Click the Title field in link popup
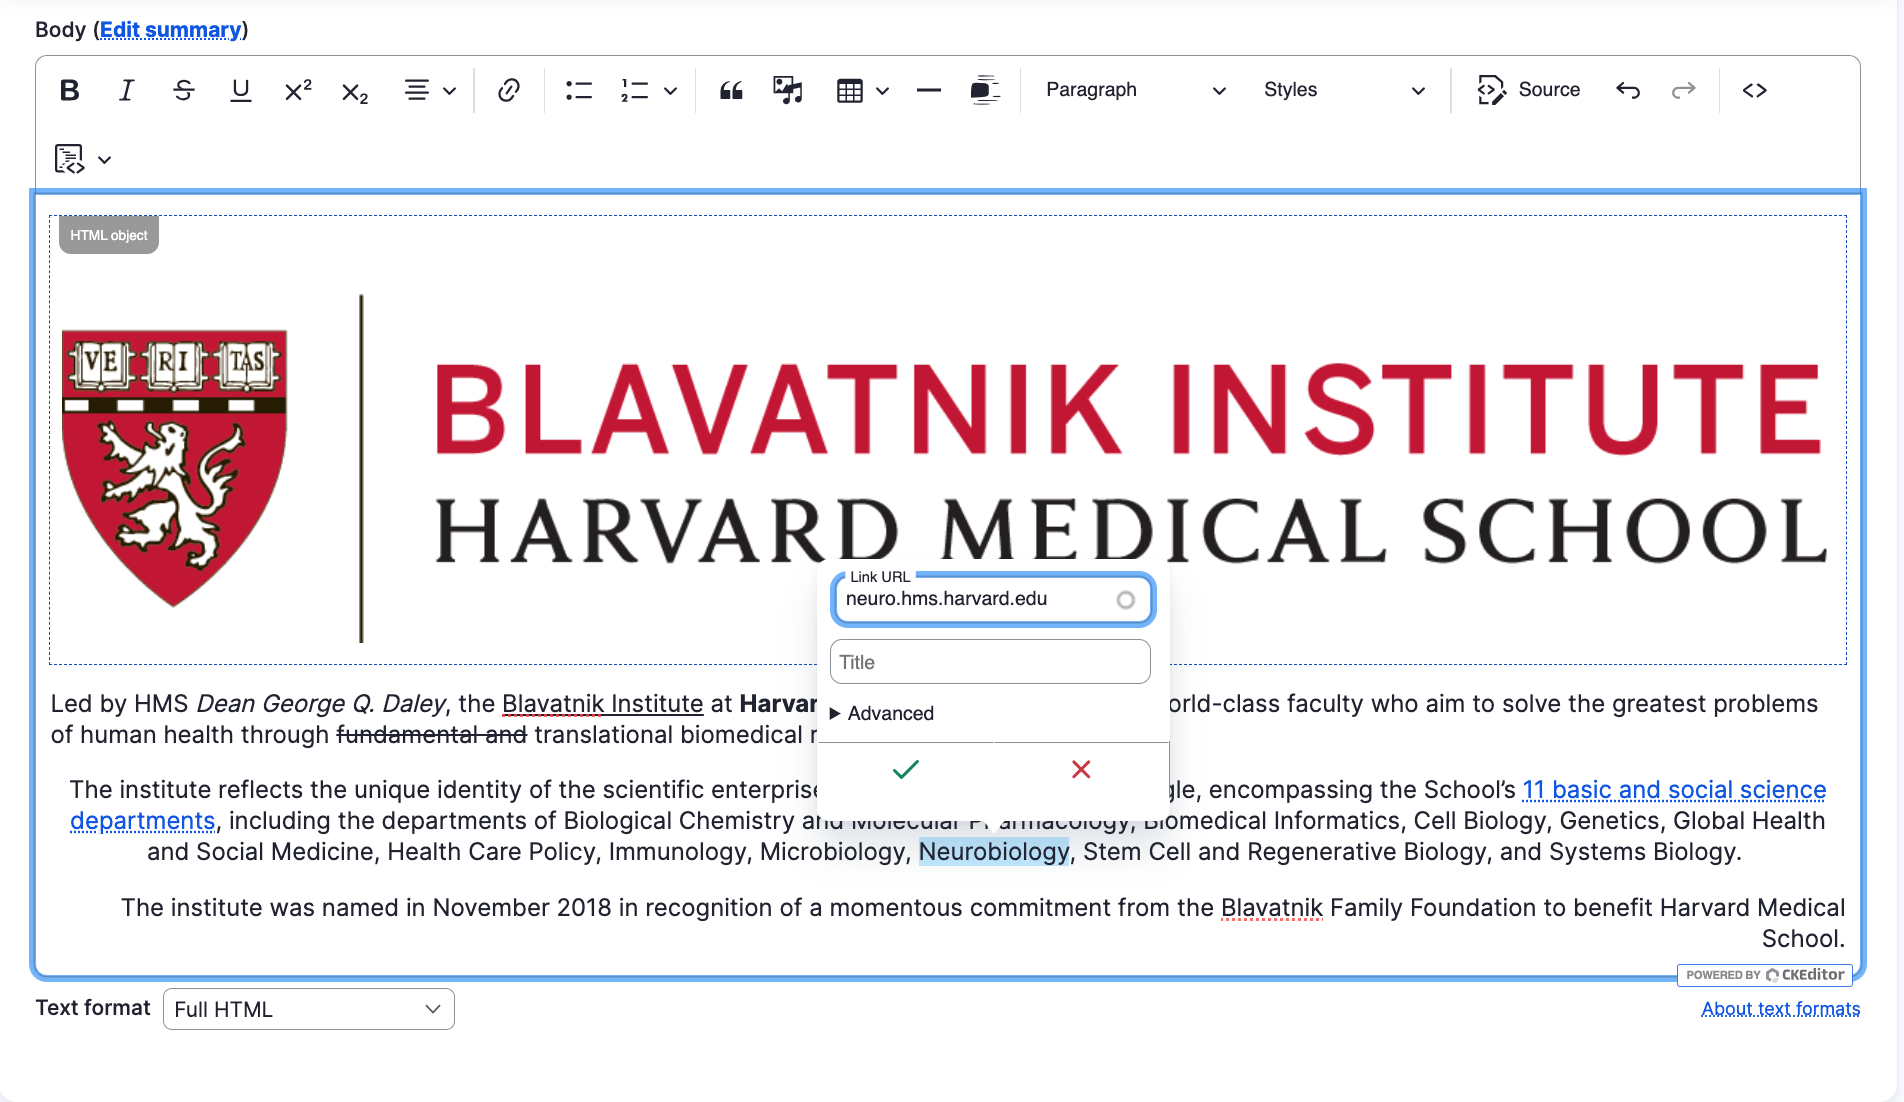 [x=990, y=662]
